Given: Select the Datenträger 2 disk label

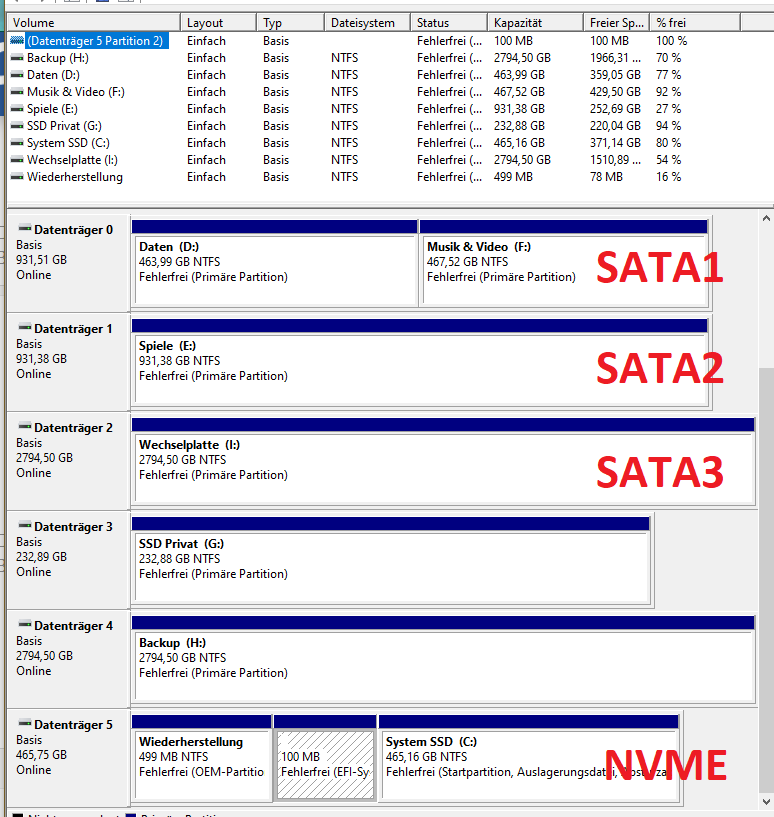Looking at the screenshot, I should coord(73,428).
